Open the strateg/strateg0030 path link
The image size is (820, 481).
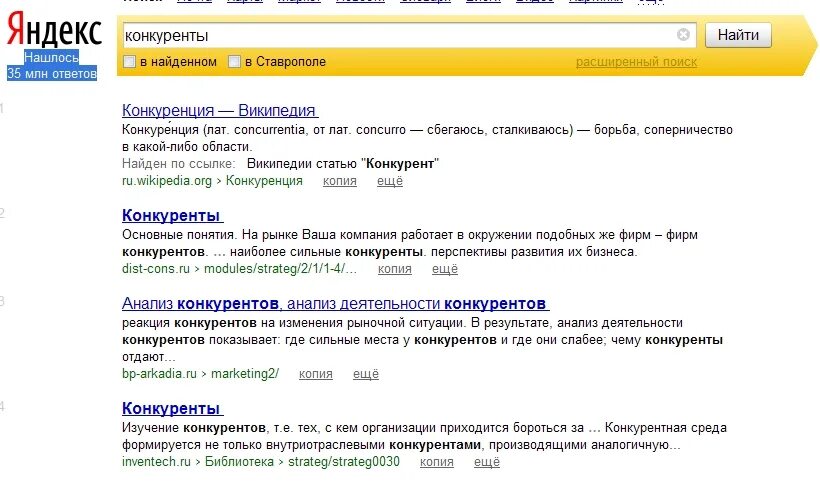coord(344,462)
